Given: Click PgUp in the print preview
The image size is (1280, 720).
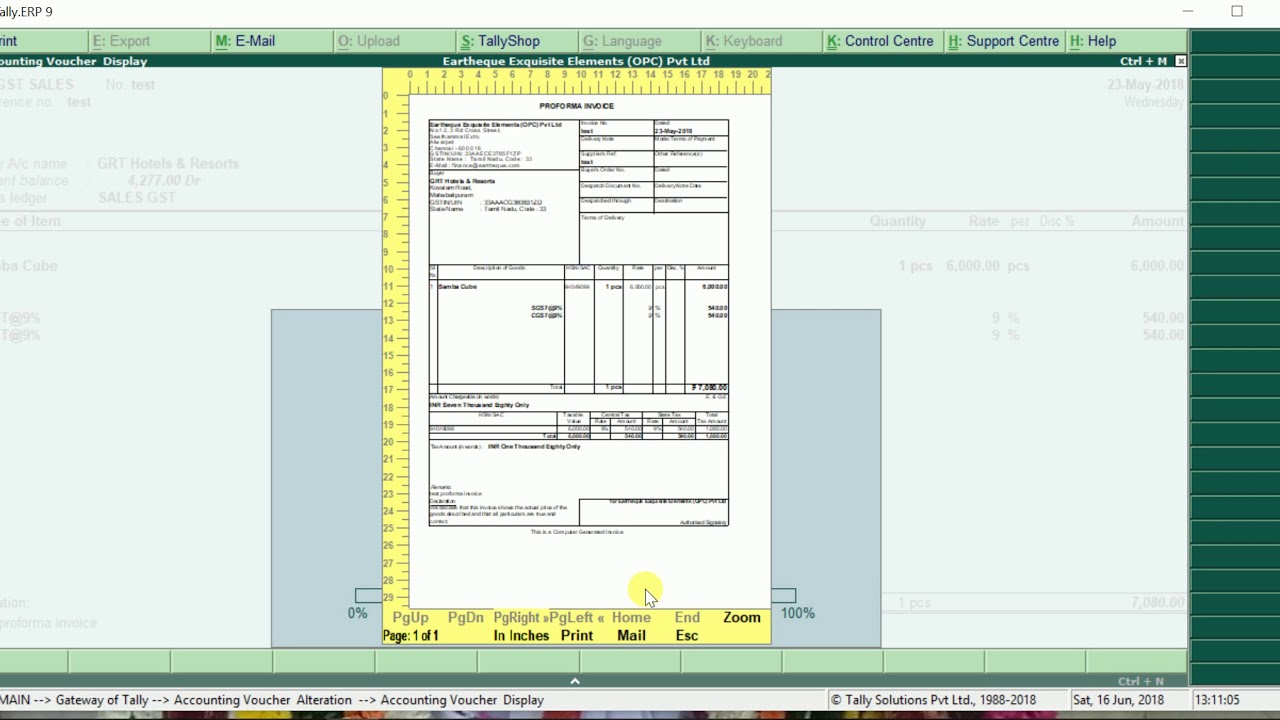Looking at the screenshot, I should [410, 617].
